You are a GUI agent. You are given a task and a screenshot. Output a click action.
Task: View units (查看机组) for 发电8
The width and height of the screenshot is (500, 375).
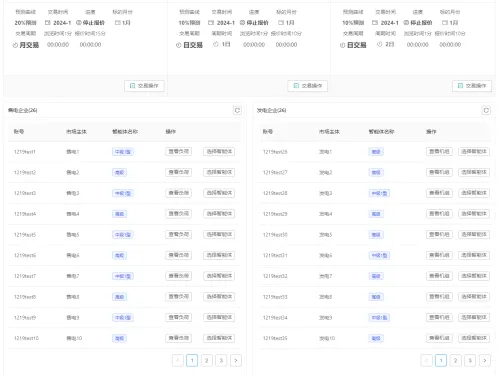coord(439,297)
